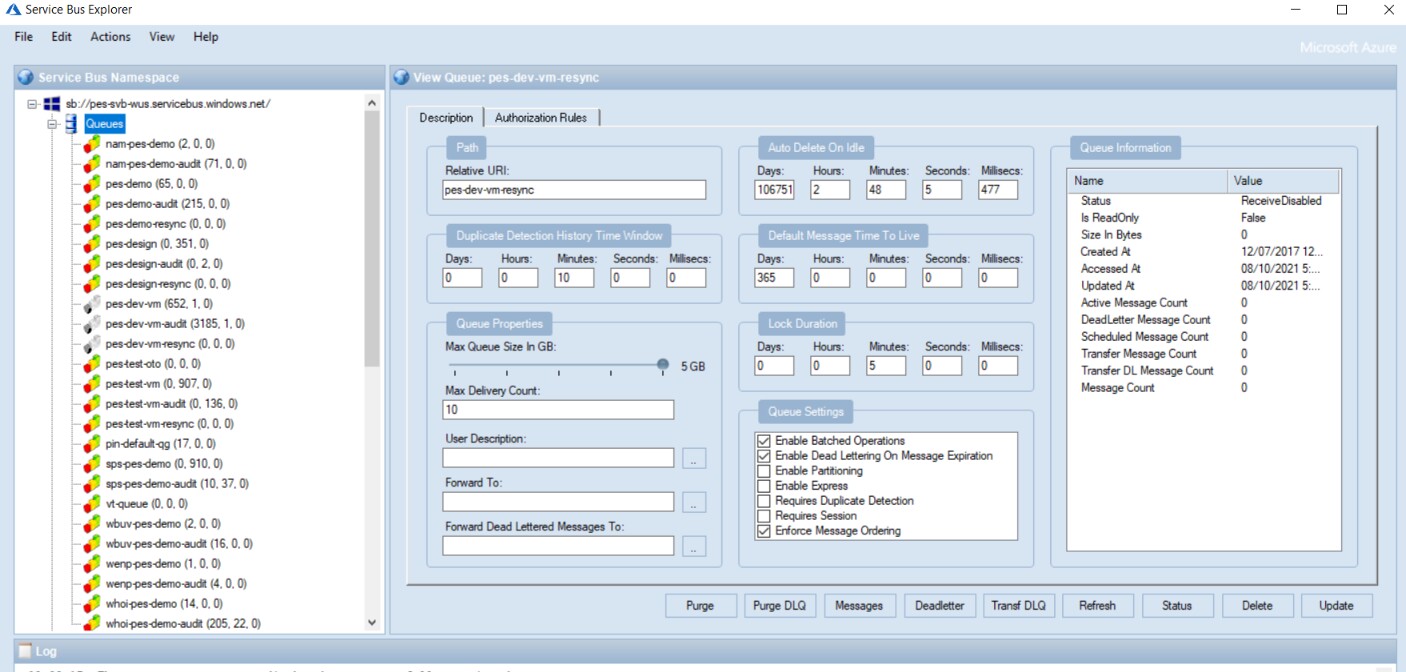Click the pes-test-vm queue icon
Viewport: 1406px width, 672px height.
(91, 384)
